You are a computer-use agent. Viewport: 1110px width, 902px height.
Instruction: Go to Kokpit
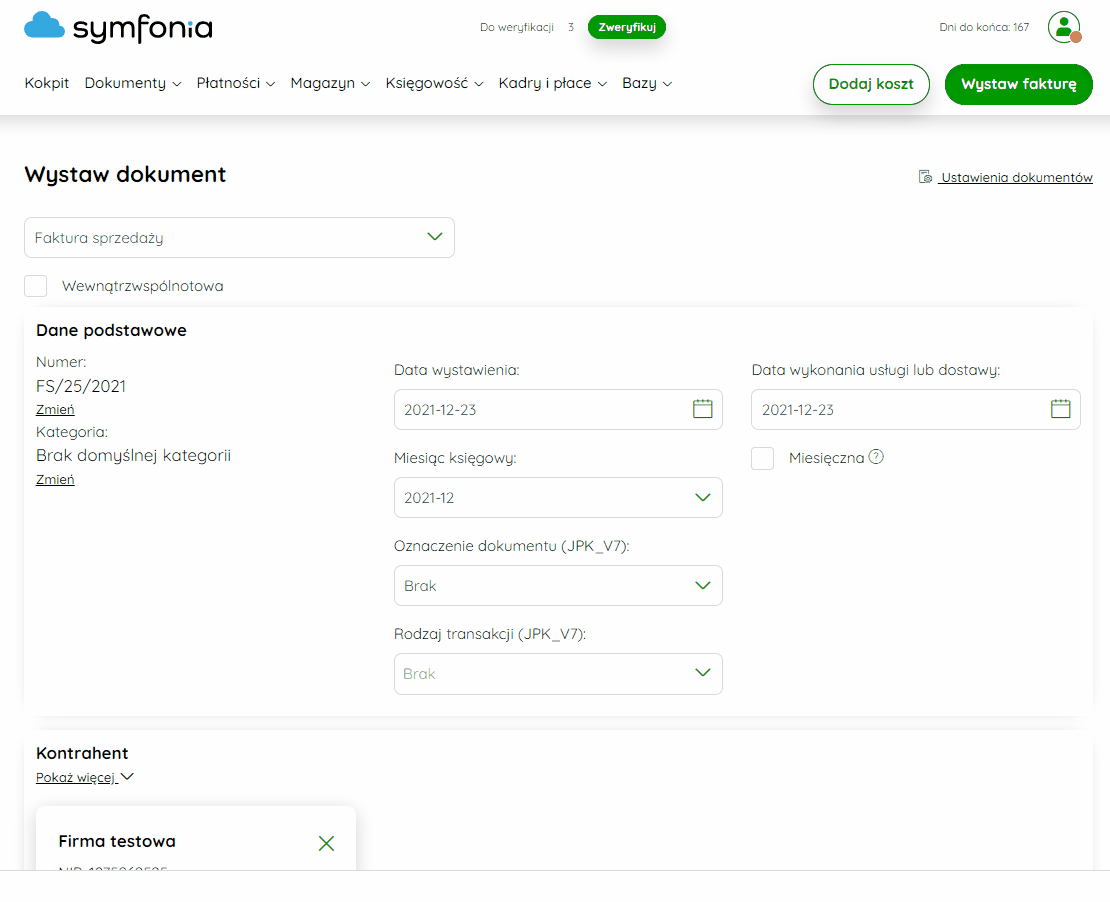(47, 83)
